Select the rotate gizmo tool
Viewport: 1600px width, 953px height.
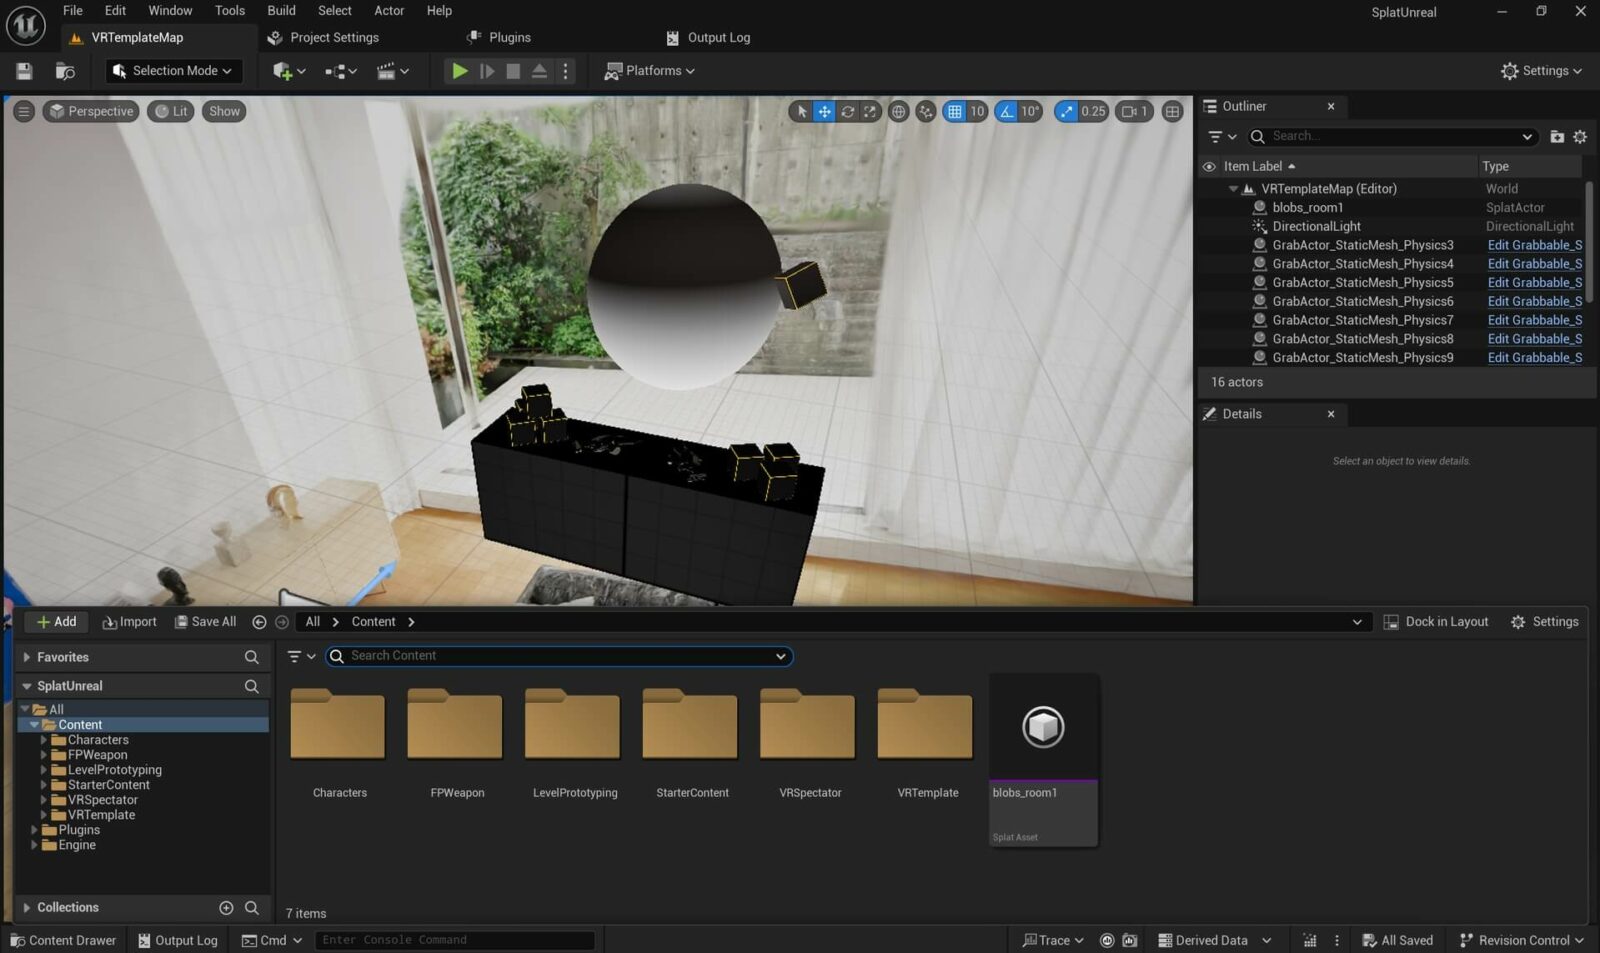tap(847, 112)
